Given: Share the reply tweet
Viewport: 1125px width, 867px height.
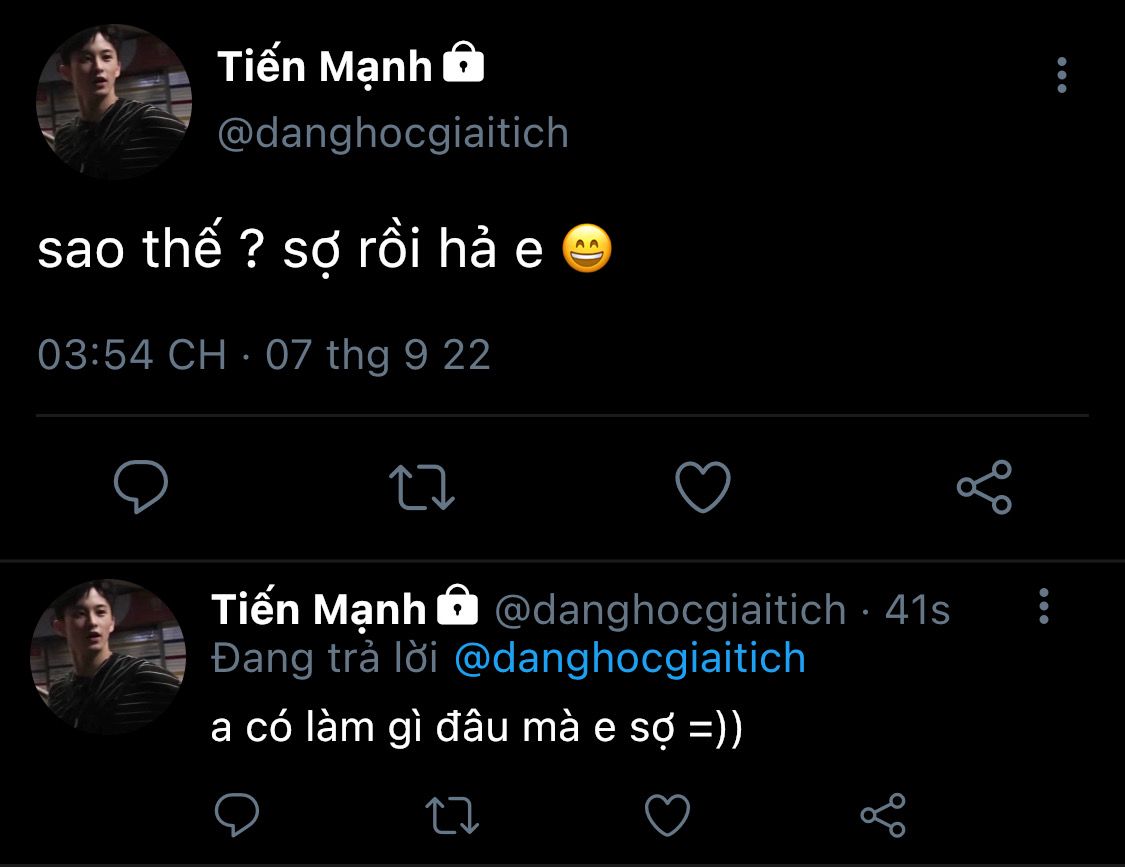Looking at the screenshot, I should (x=883, y=815).
